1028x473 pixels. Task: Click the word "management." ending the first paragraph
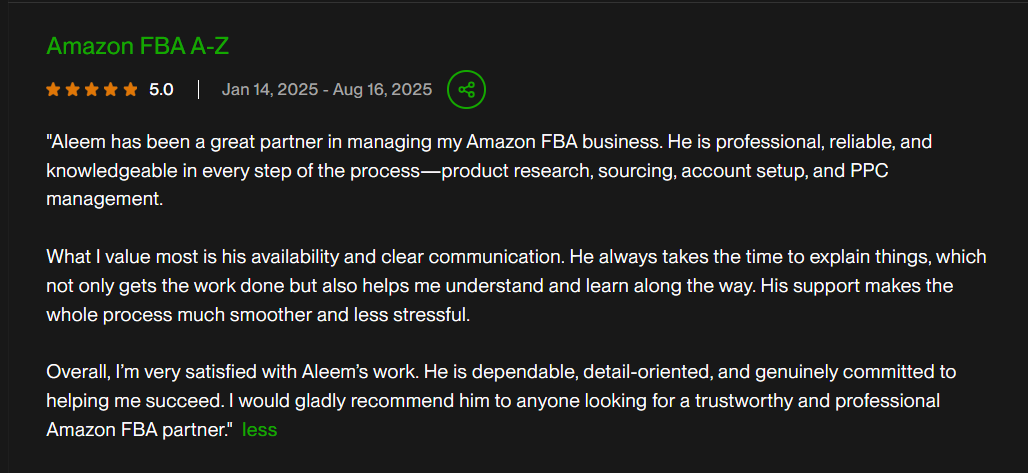(x=103, y=199)
